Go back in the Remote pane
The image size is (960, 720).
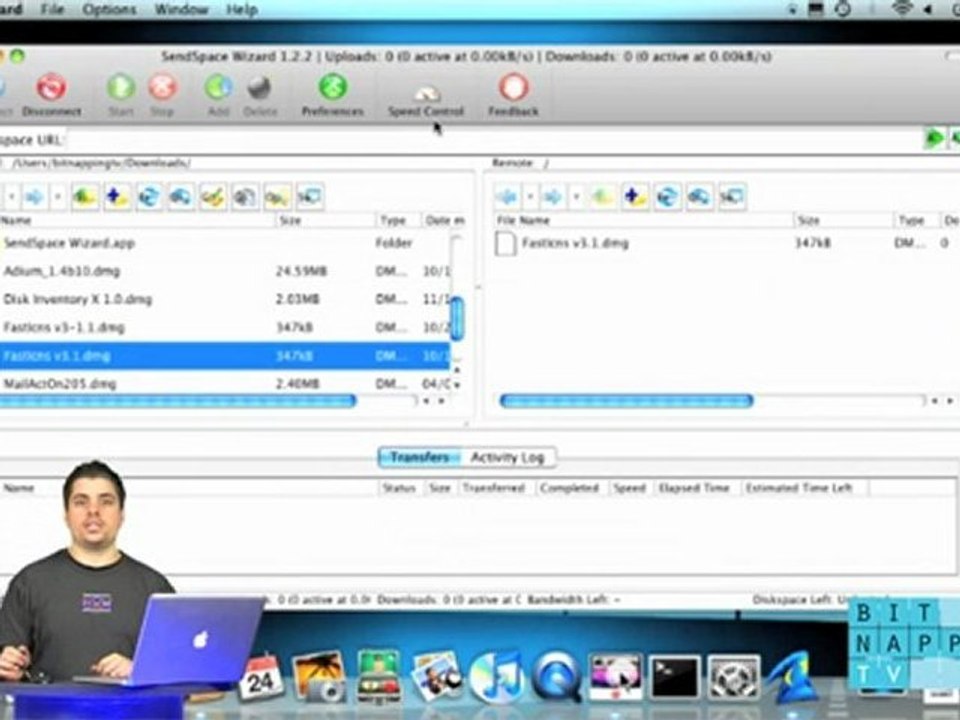[507, 197]
